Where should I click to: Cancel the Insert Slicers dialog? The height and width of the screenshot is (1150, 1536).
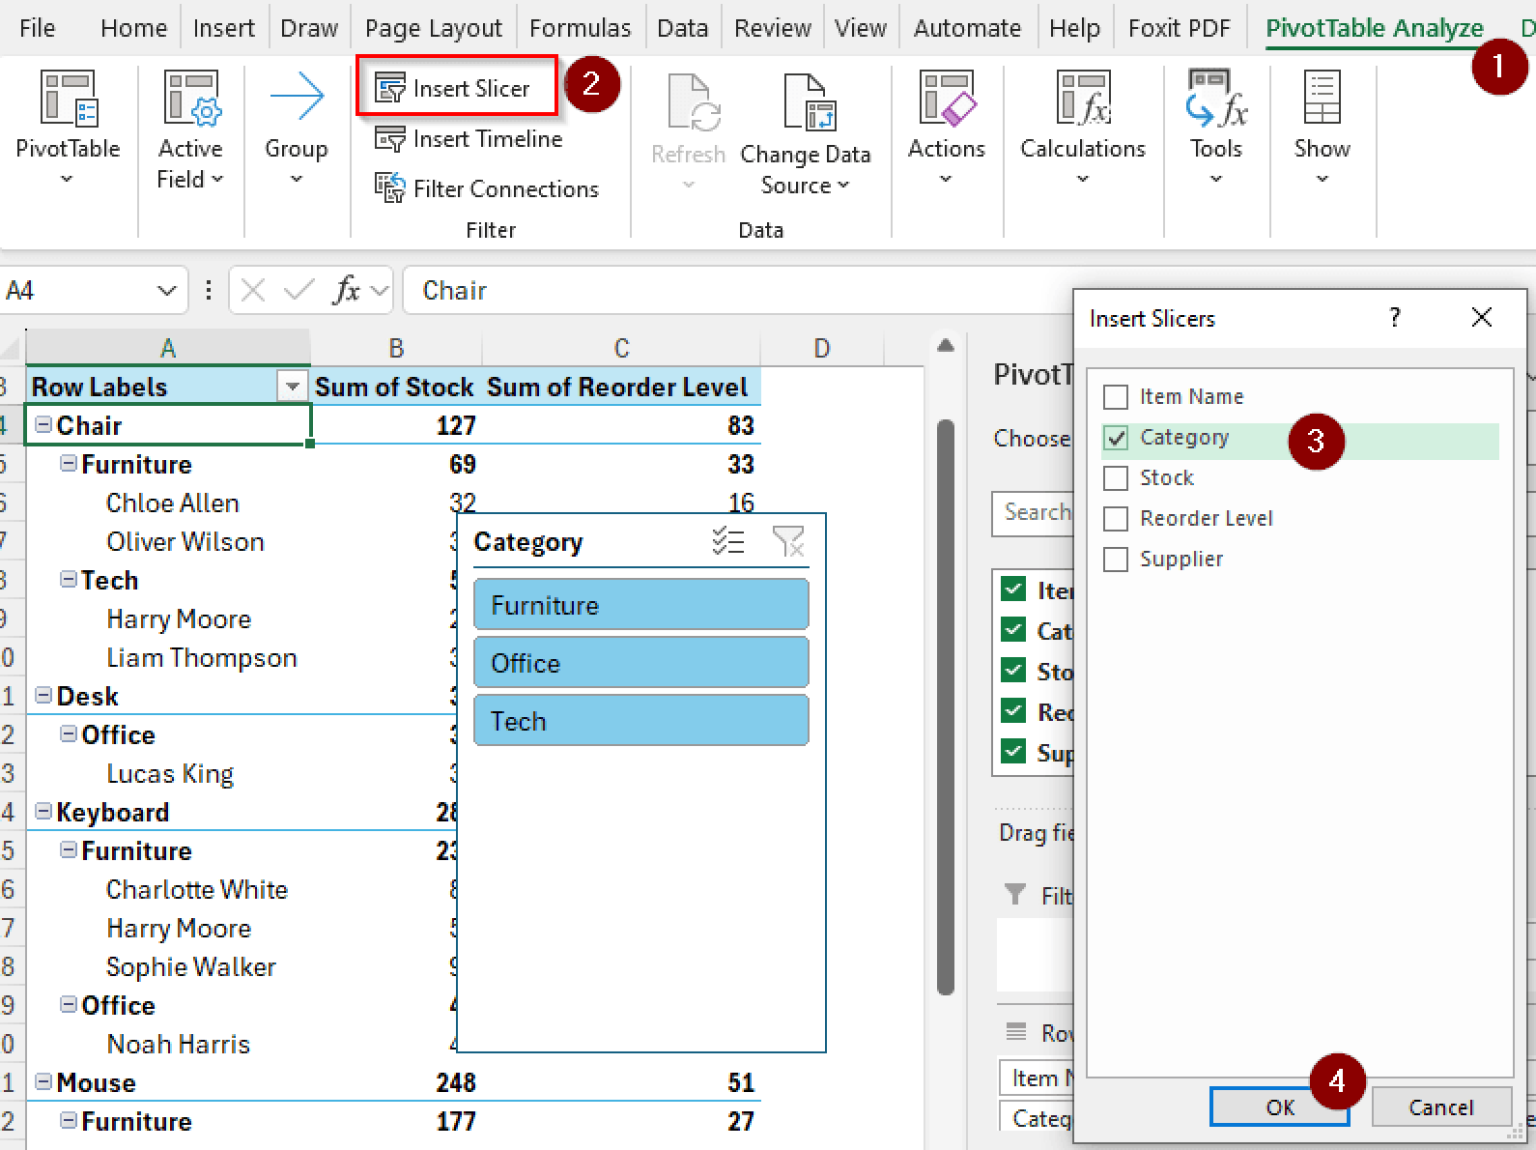pyautogui.click(x=1441, y=1107)
